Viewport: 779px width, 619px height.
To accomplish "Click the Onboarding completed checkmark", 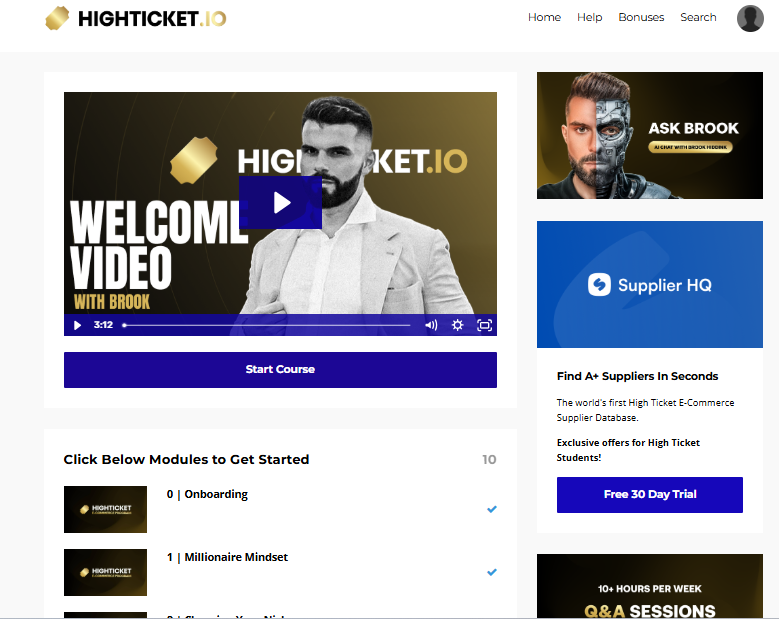I will 492,509.
